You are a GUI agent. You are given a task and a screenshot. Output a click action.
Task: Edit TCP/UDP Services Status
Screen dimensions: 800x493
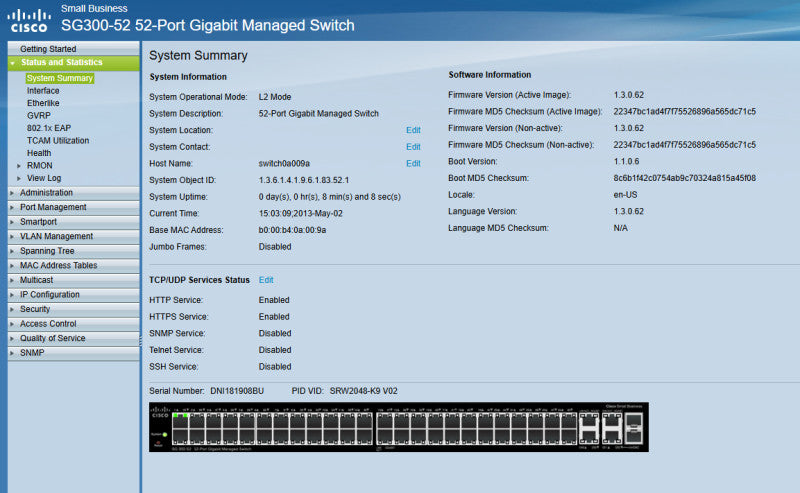click(x=266, y=280)
